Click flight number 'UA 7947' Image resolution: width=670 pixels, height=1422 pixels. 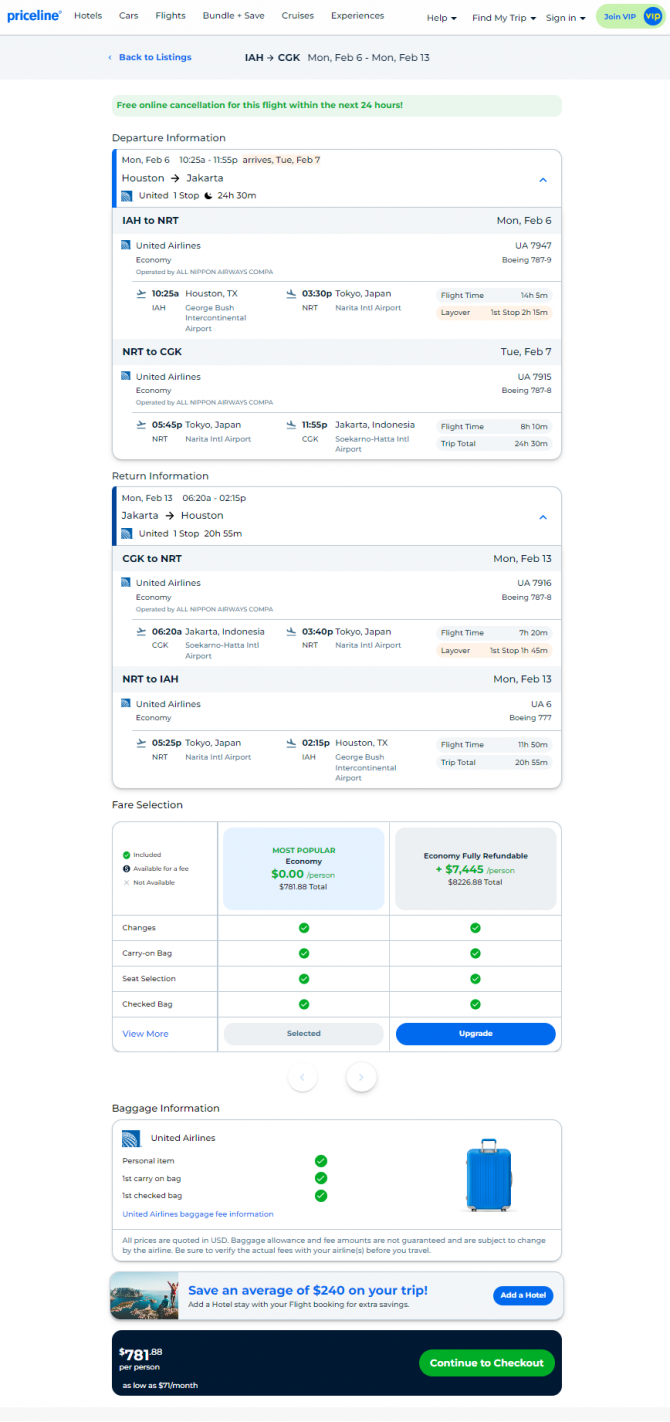[x=534, y=245]
